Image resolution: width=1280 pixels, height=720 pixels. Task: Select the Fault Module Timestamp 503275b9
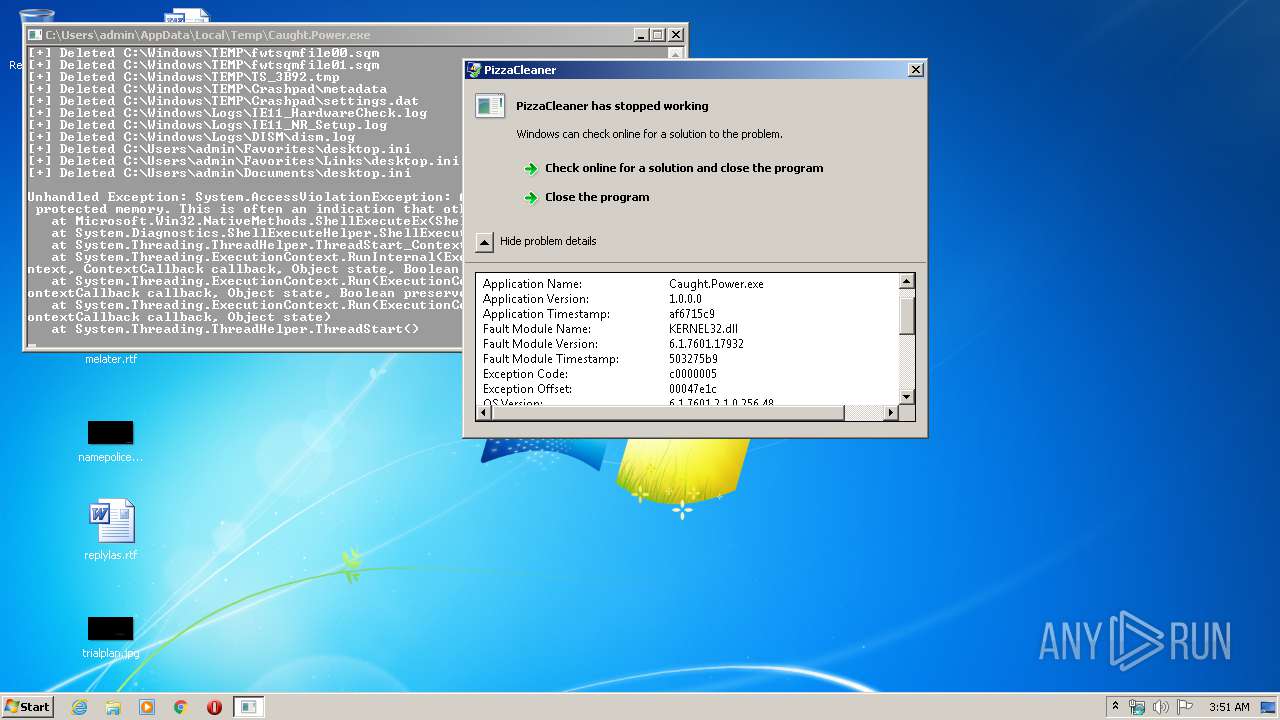(693, 359)
